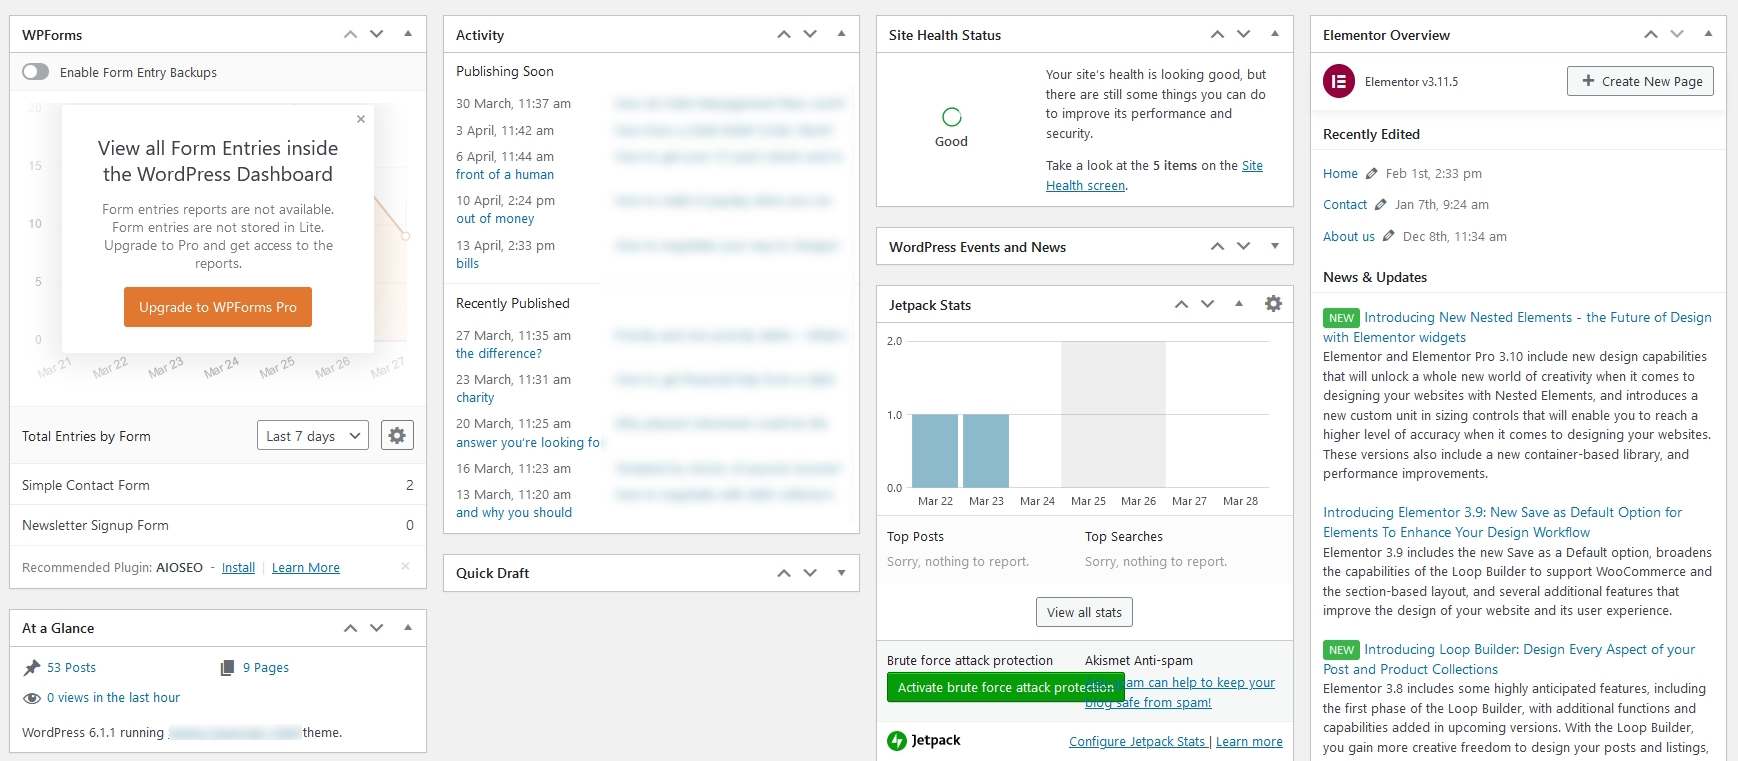The image size is (1738, 761).
Task: Open the Last 7 days dropdown
Action: pyautogui.click(x=313, y=436)
